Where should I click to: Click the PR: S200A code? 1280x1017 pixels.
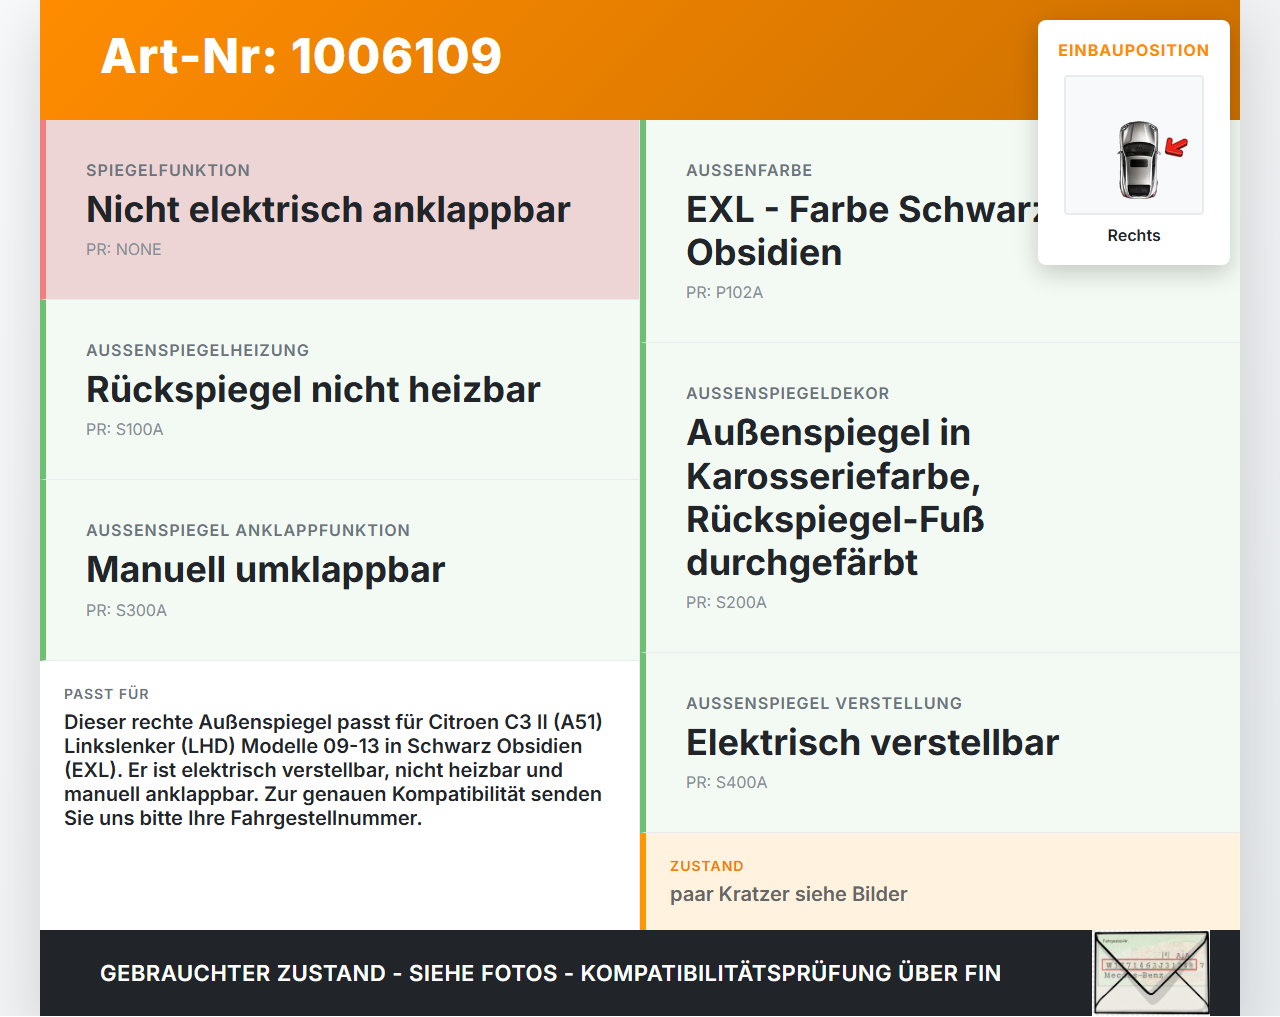[727, 602]
